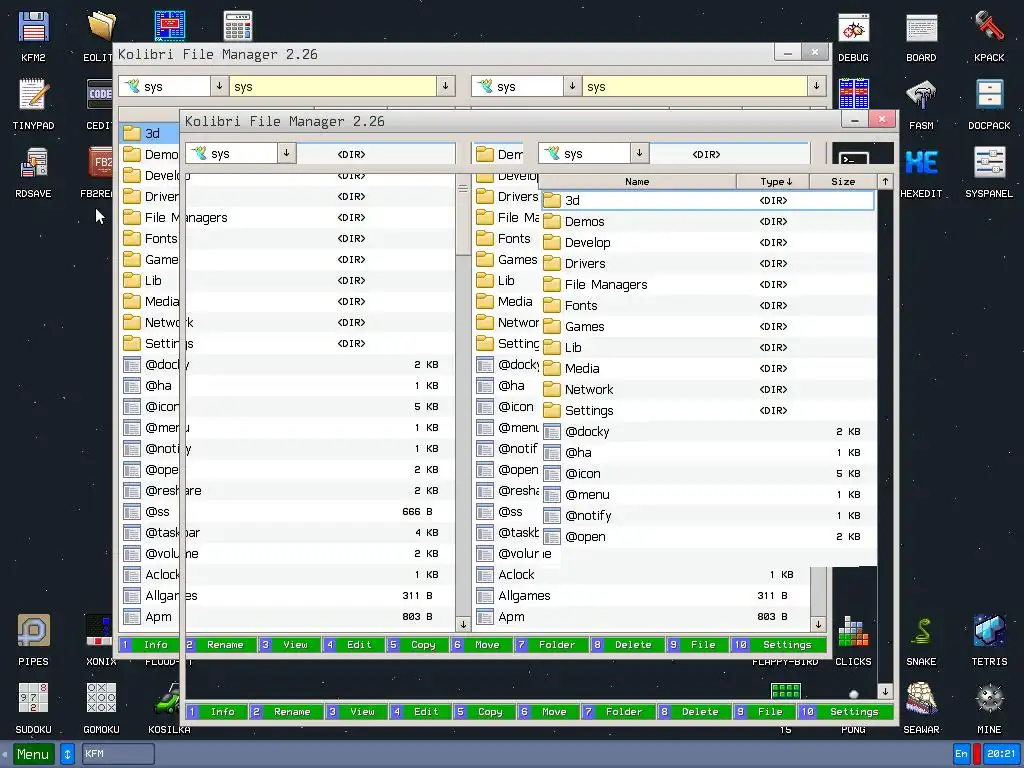The image size is (1024, 768).
Task: Open the calculator desktop icon
Action: [238, 26]
